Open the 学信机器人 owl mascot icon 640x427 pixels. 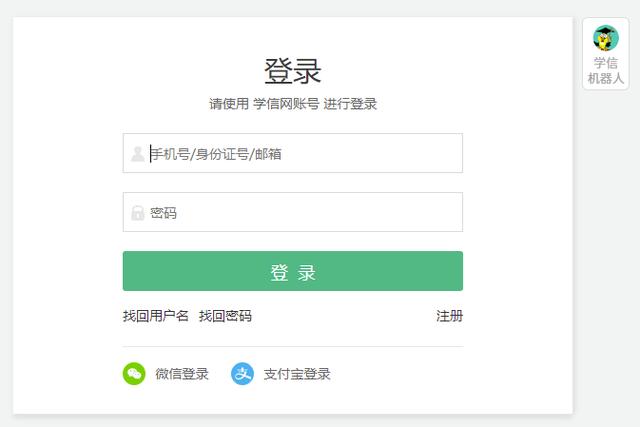pos(606,38)
